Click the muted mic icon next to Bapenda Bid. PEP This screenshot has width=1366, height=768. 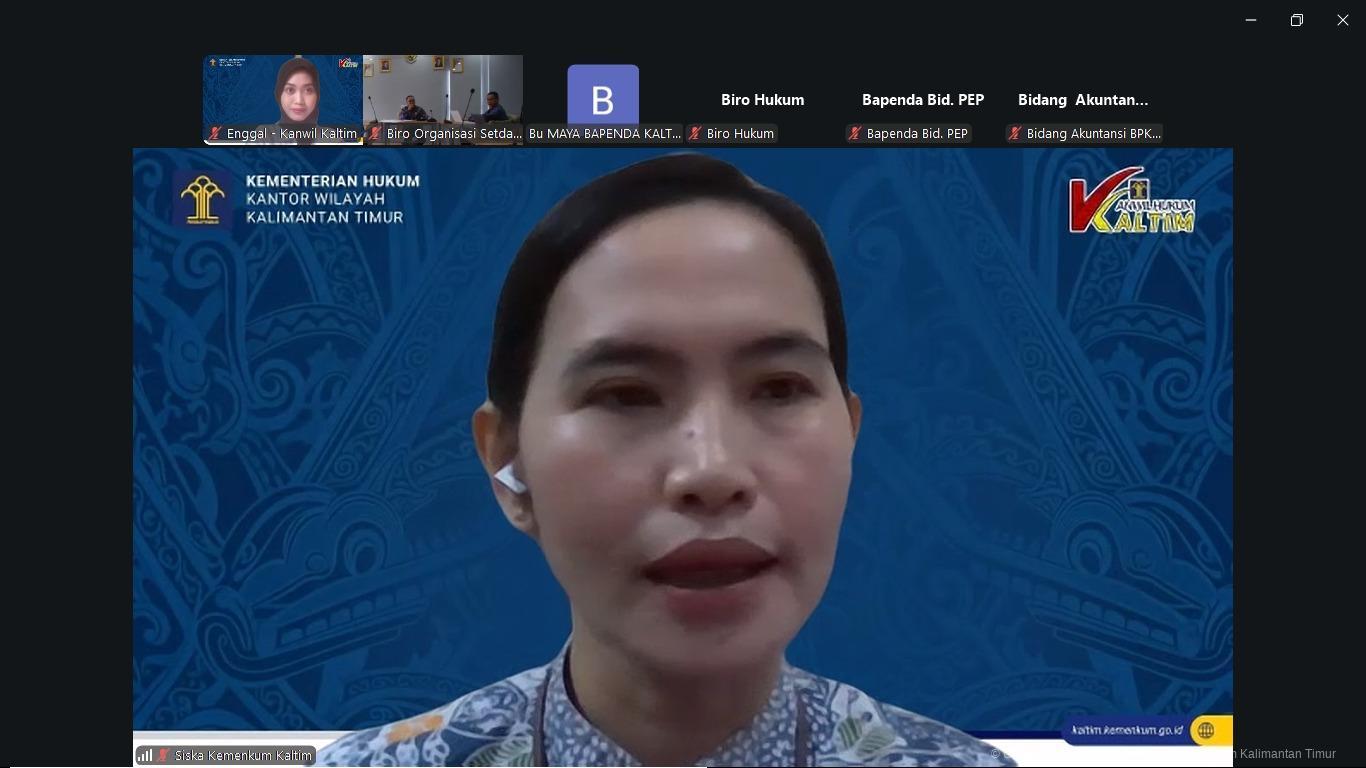tap(855, 134)
